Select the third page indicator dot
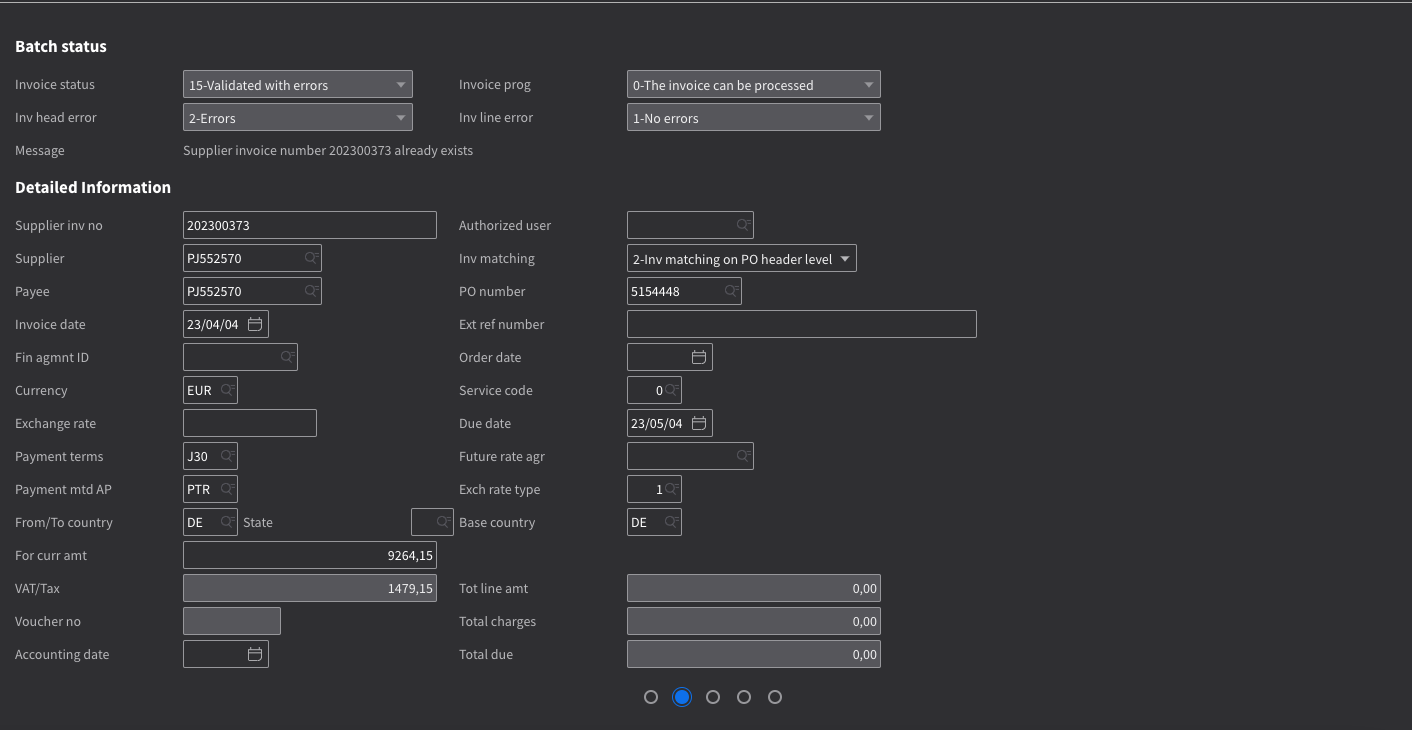Screen dimensions: 1412x730 pos(713,697)
